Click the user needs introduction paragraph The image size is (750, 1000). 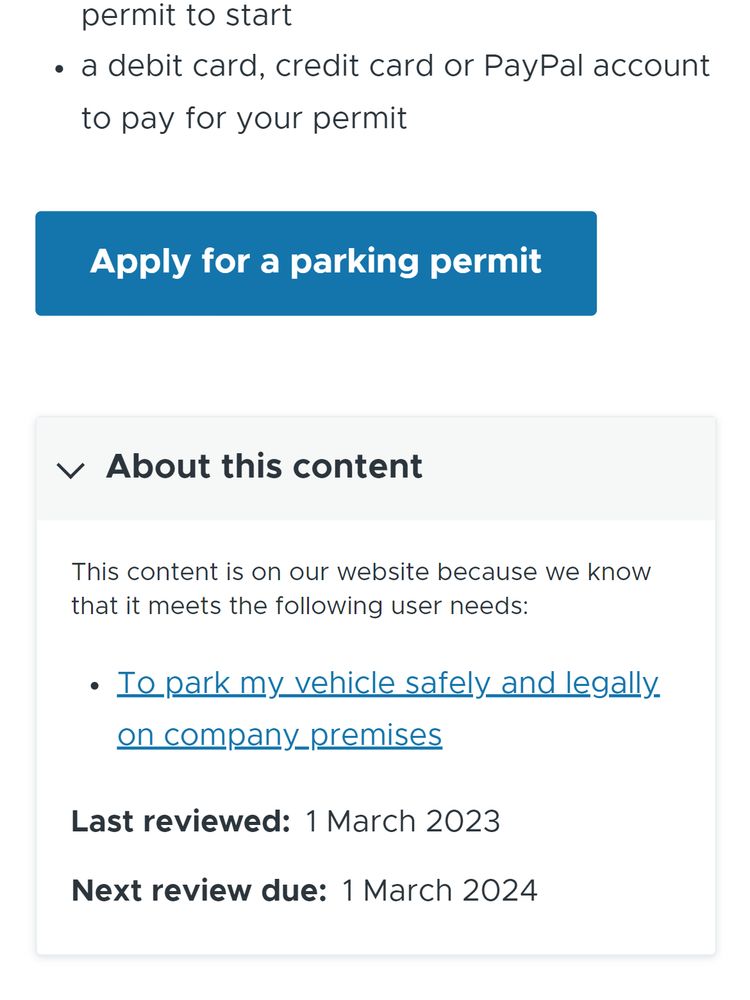click(x=360, y=587)
